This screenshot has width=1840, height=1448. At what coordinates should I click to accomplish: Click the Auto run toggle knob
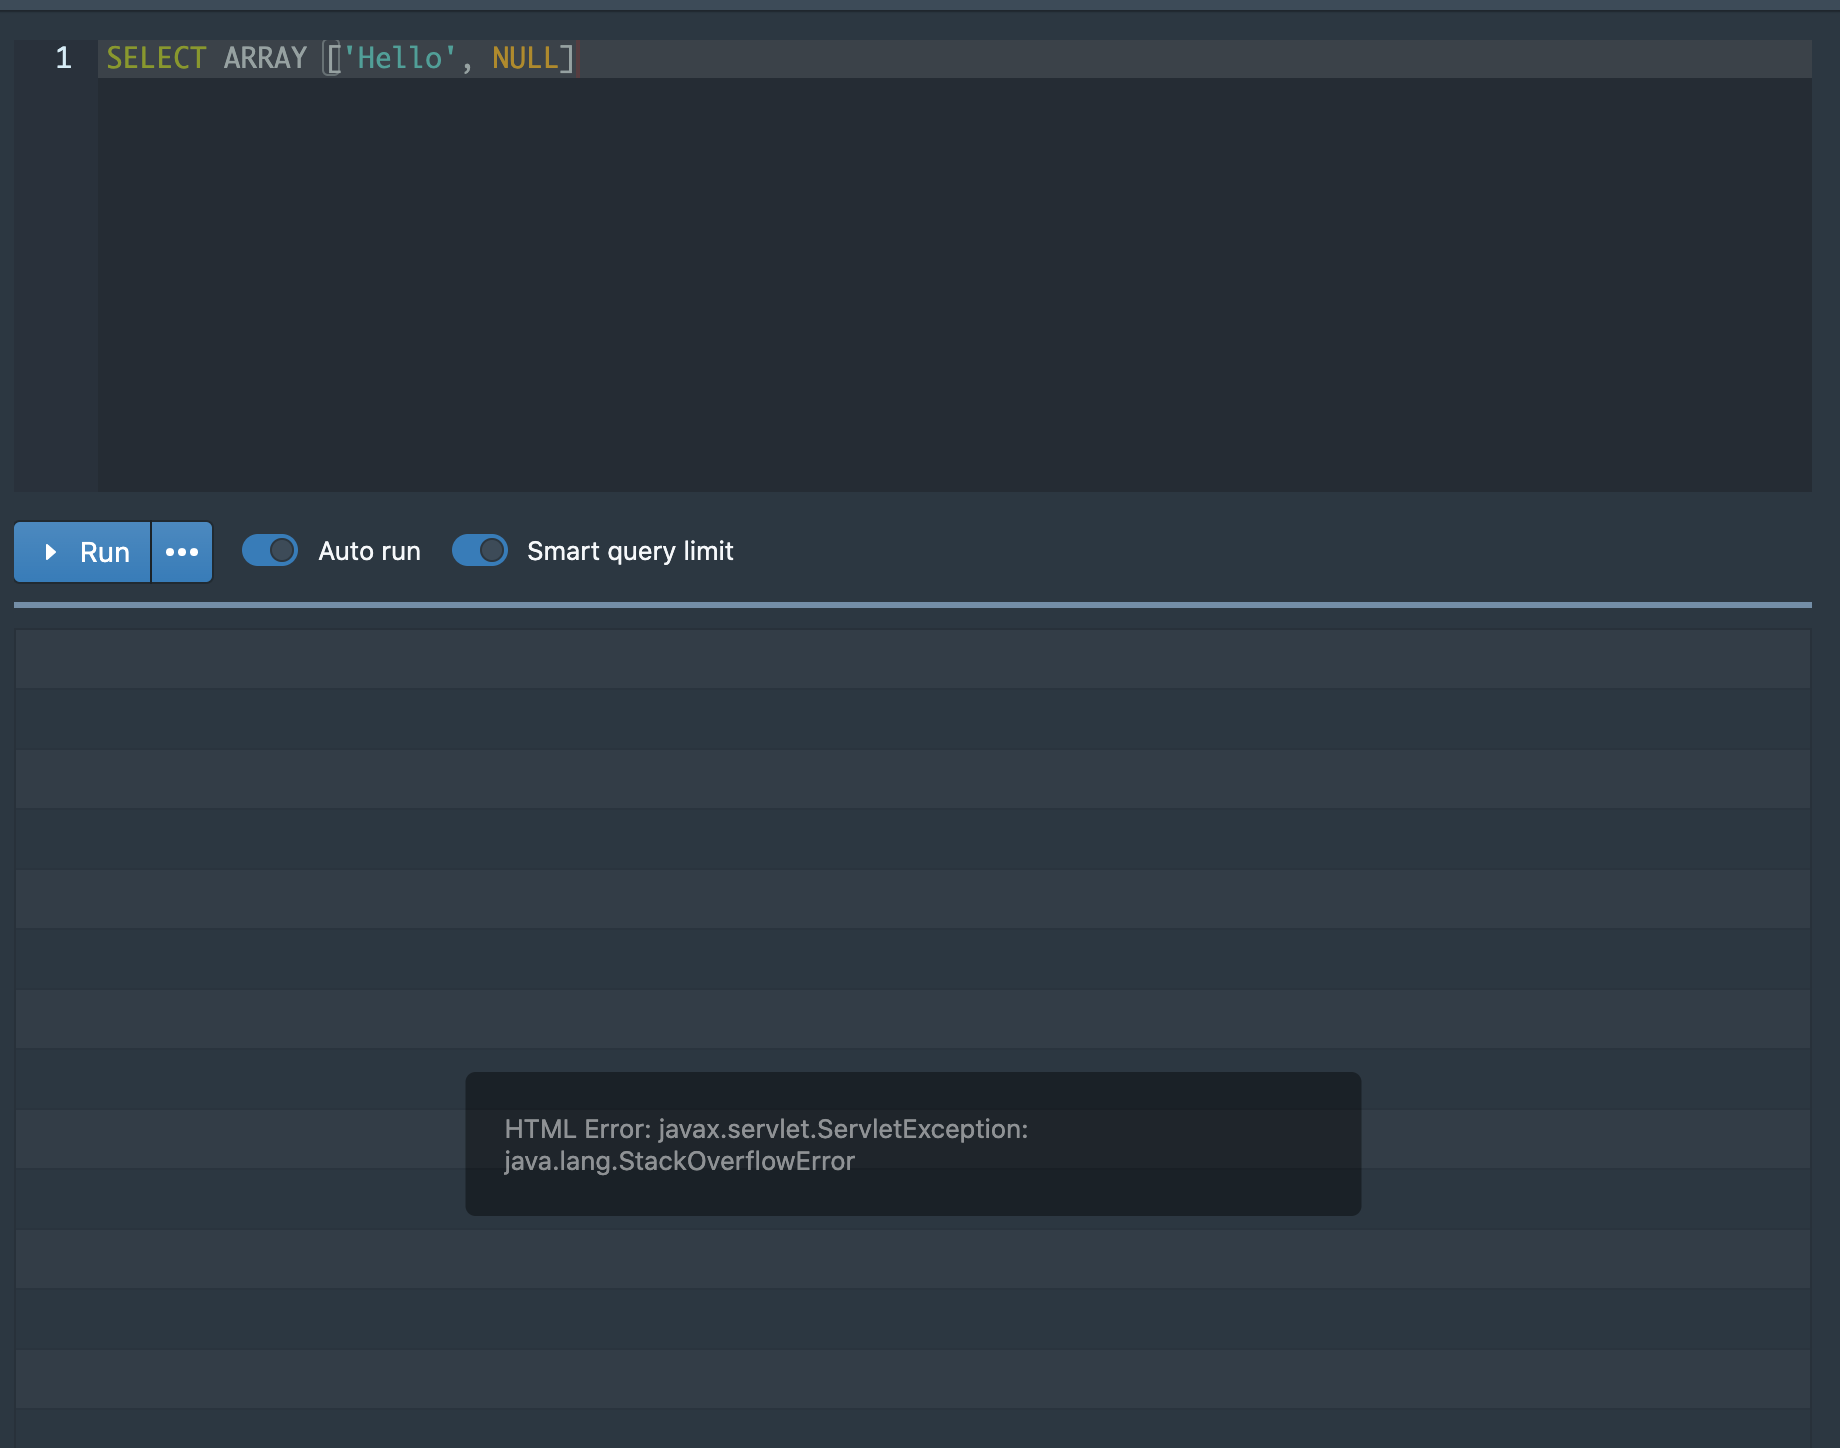point(281,551)
